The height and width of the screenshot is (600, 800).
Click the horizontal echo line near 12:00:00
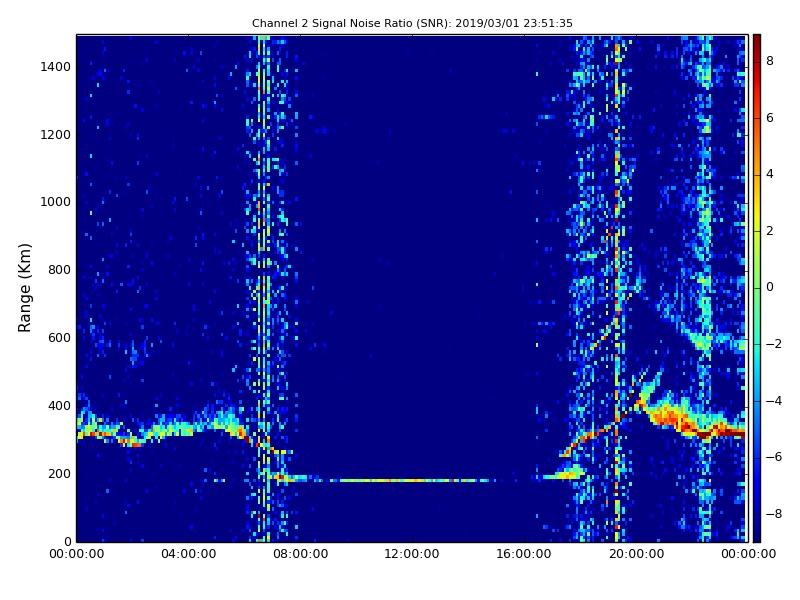(412, 480)
